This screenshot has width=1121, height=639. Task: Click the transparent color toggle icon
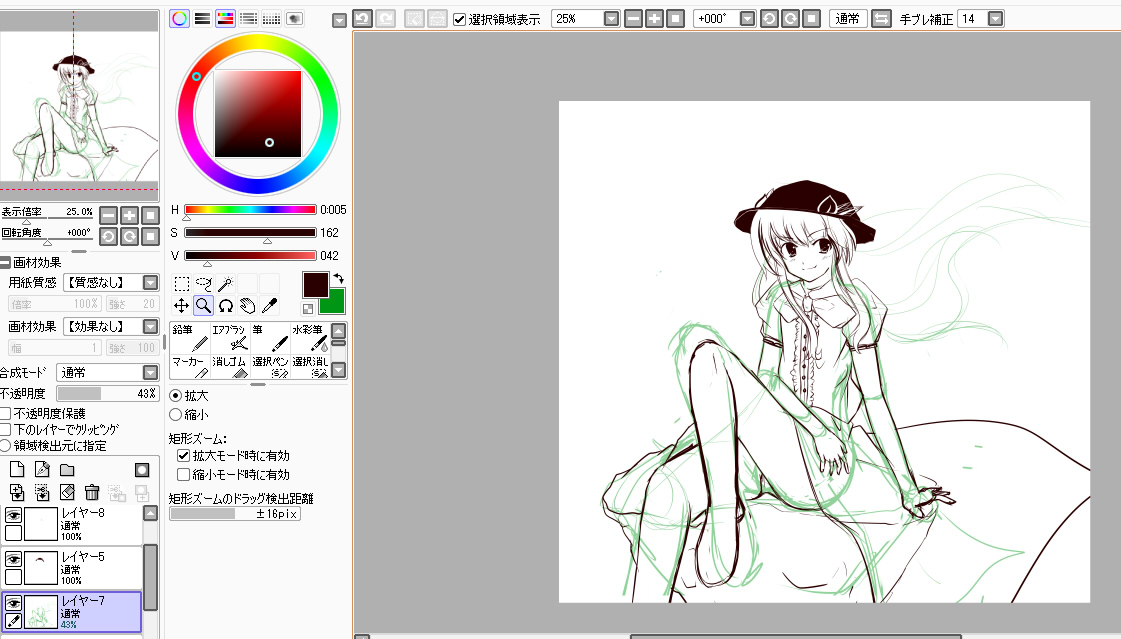(308, 309)
